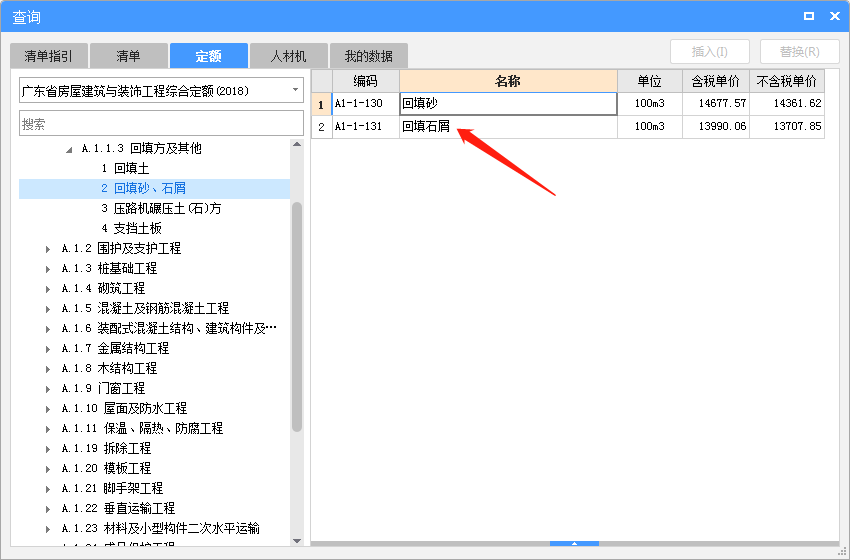Click the tree vertical scrollbar thumb
This screenshot has width=850, height=560.
(x=297, y=317)
